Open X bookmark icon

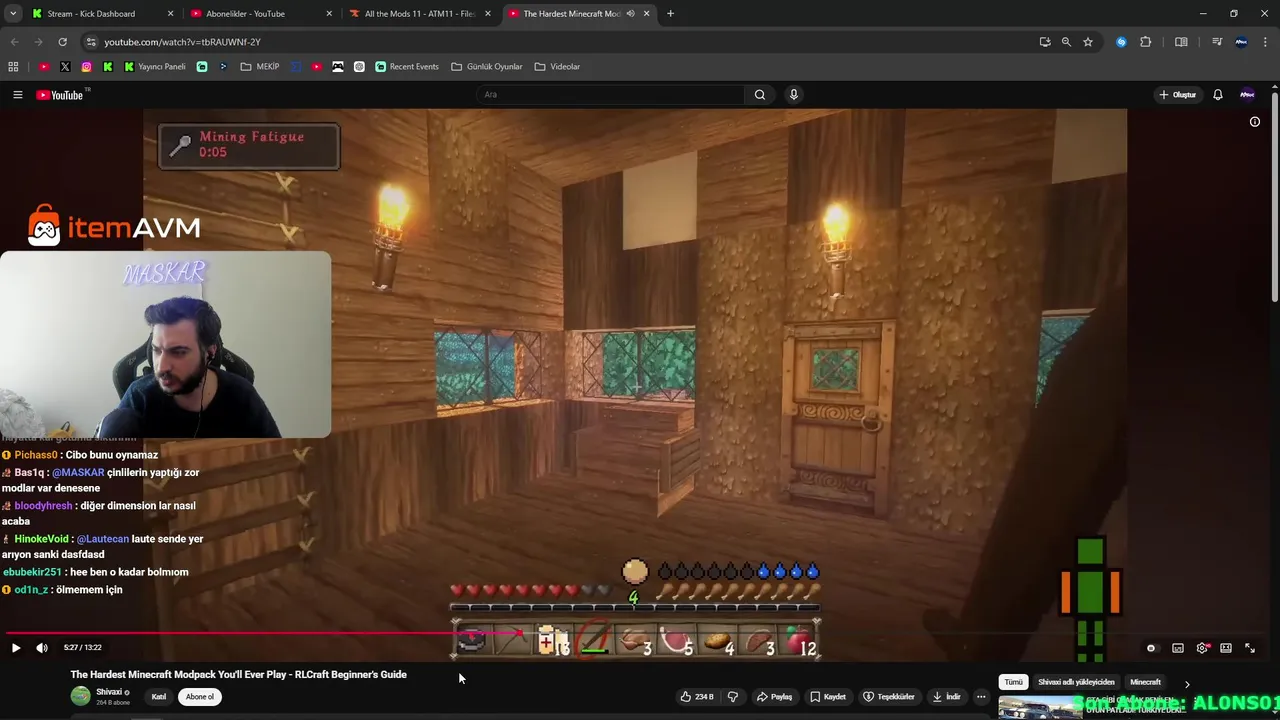tap(65, 67)
